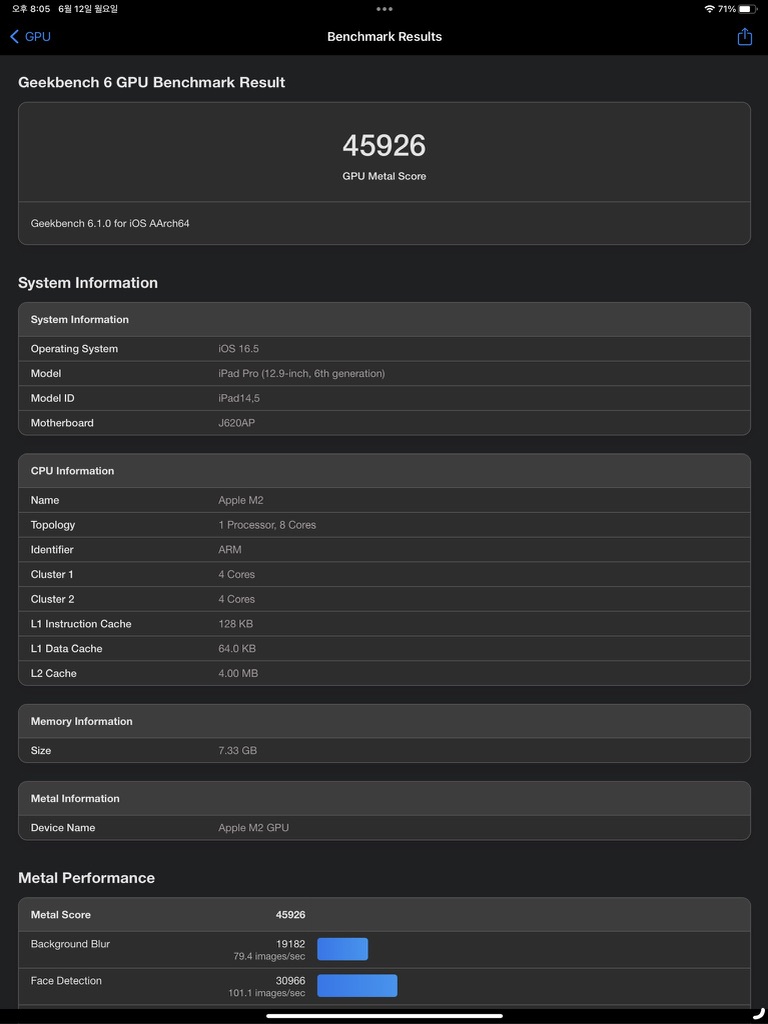The height and width of the screenshot is (1024, 768).
Task: Tap the 30966 Face Detection score
Action: (291, 981)
